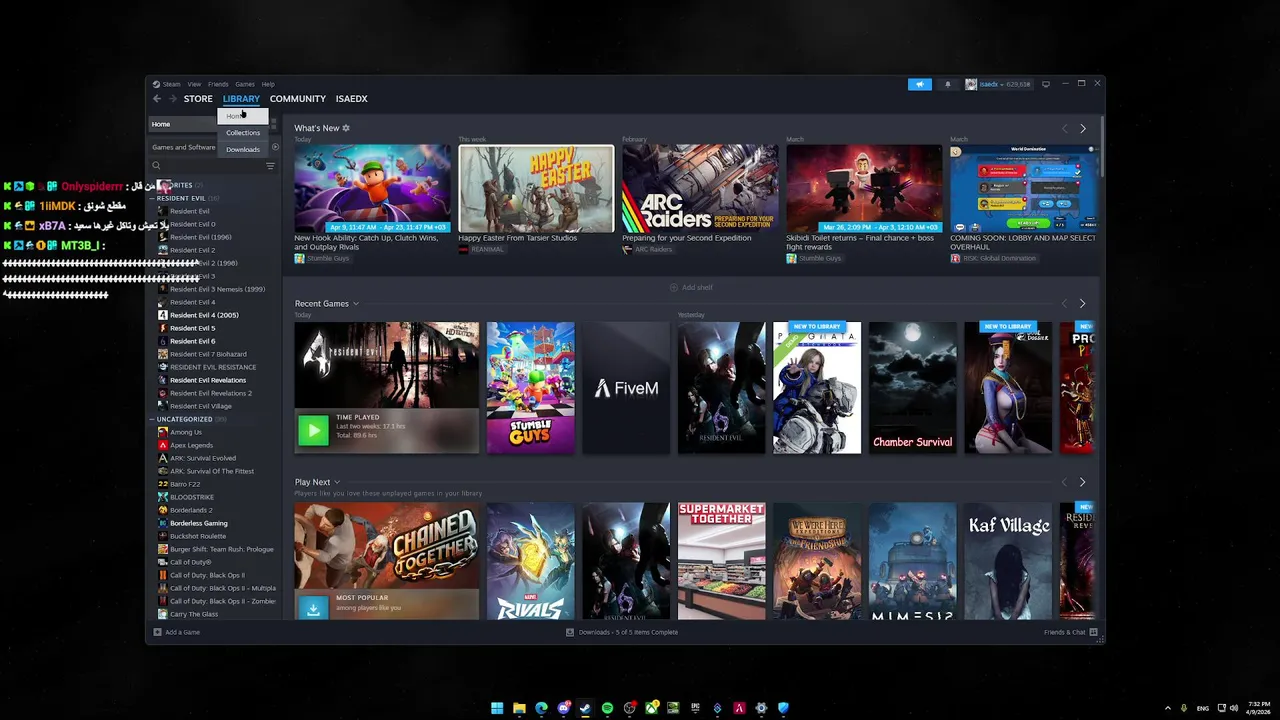The height and width of the screenshot is (720, 1280).
Task: Go forward with the Steam forward arrow
Action: click(172, 99)
